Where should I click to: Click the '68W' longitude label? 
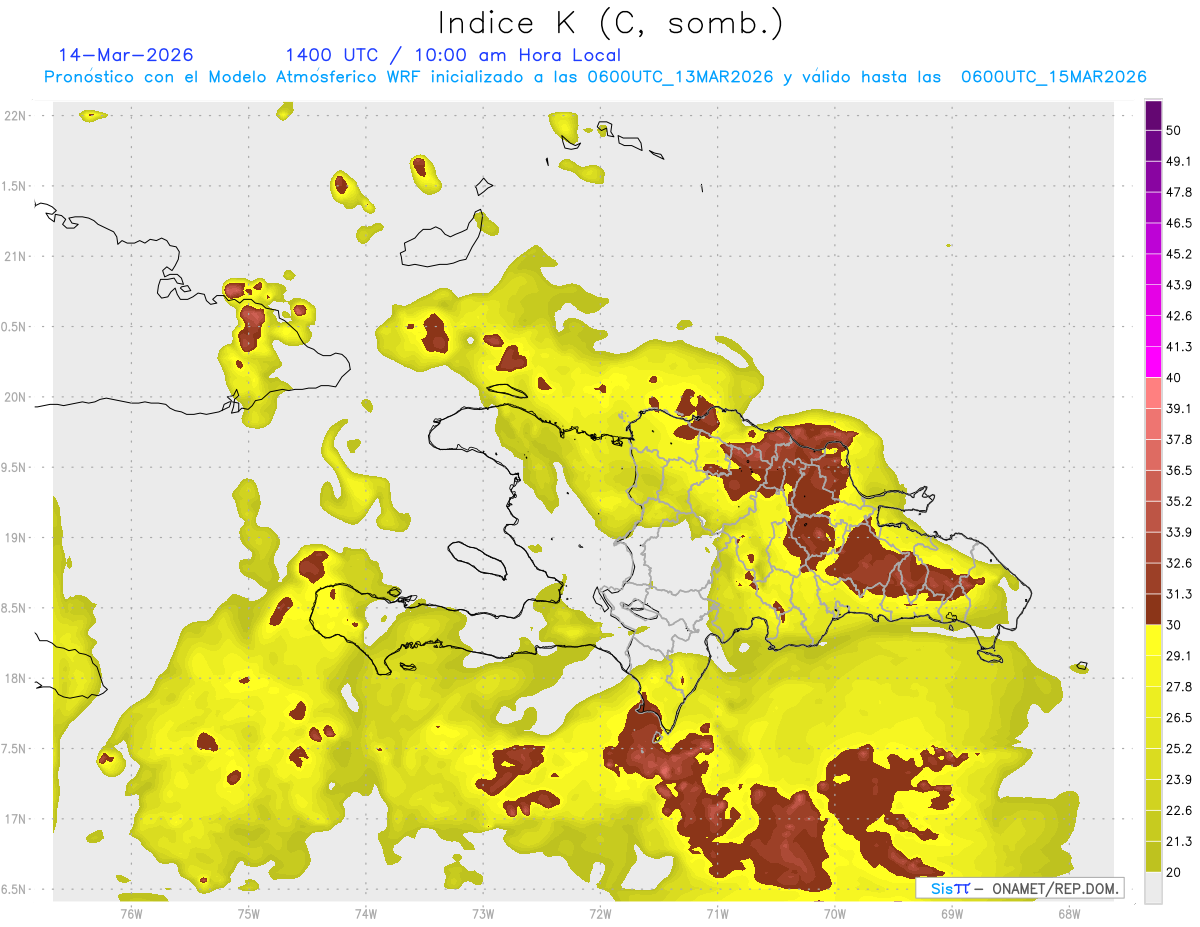(1069, 913)
